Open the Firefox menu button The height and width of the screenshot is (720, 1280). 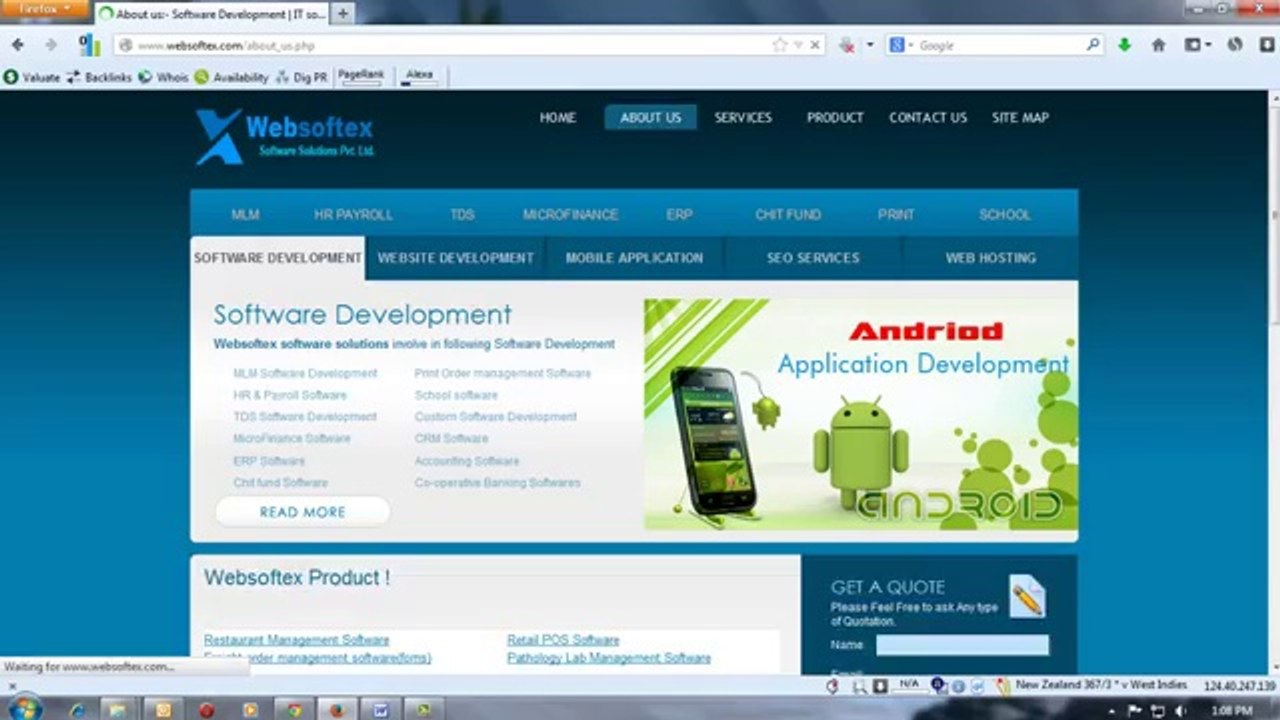coord(45,9)
